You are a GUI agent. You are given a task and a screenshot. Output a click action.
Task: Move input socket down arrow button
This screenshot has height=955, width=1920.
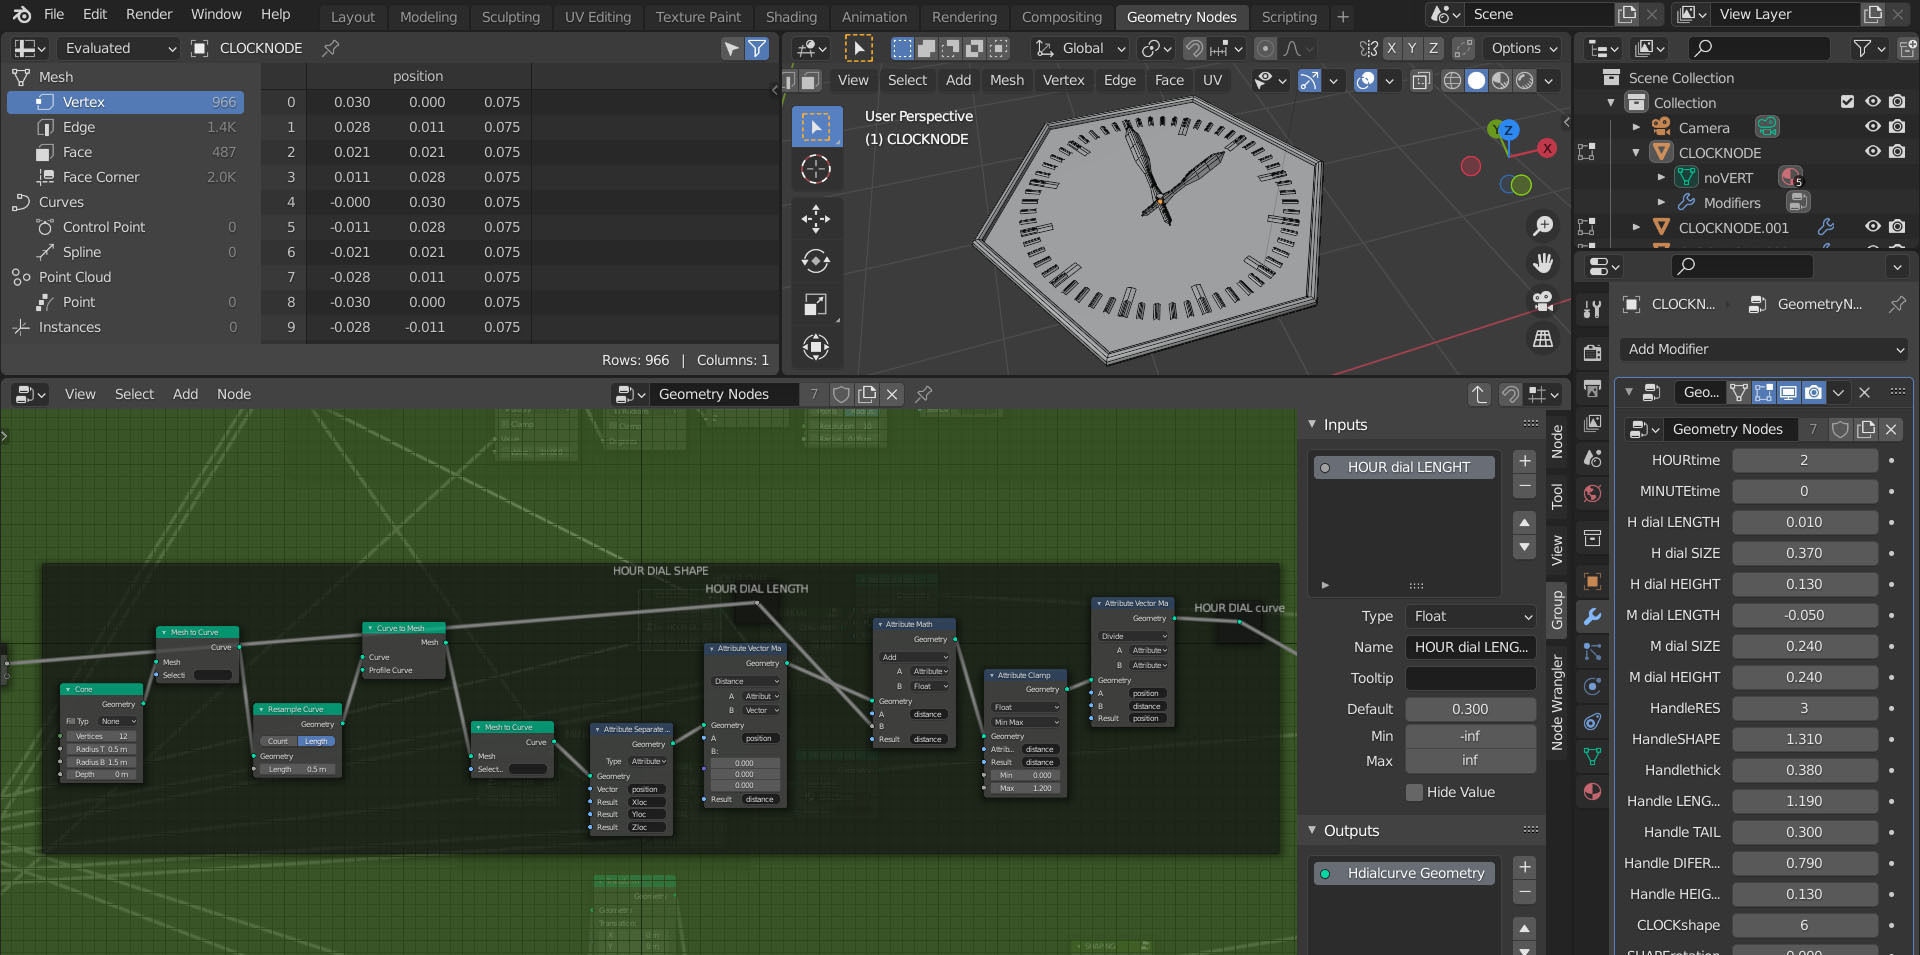pyautogui.click(x=1524, y=547)
